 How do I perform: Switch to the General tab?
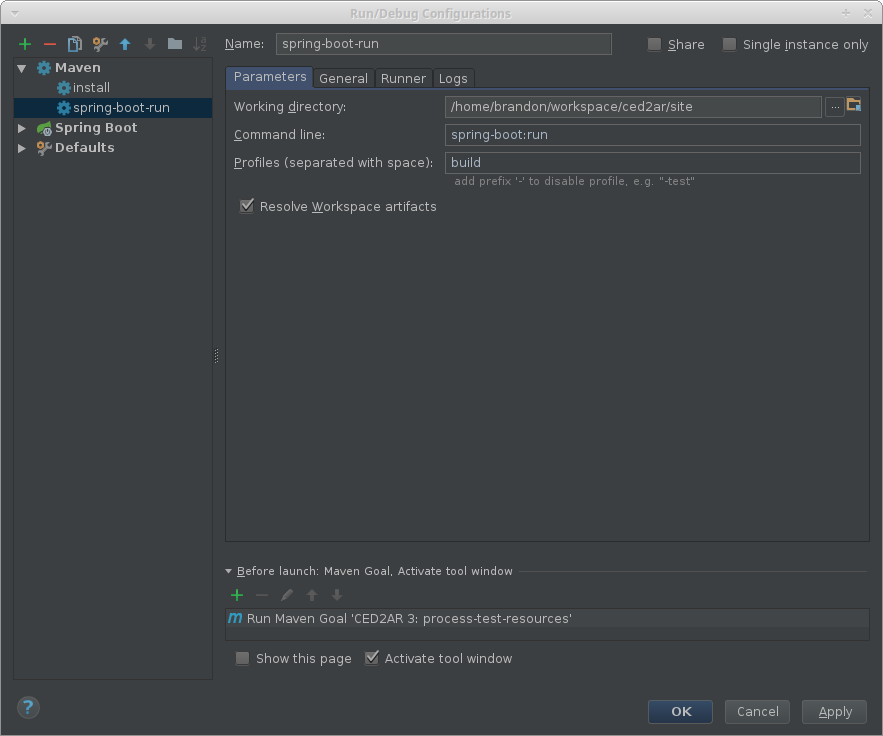[x=343, y=79]
